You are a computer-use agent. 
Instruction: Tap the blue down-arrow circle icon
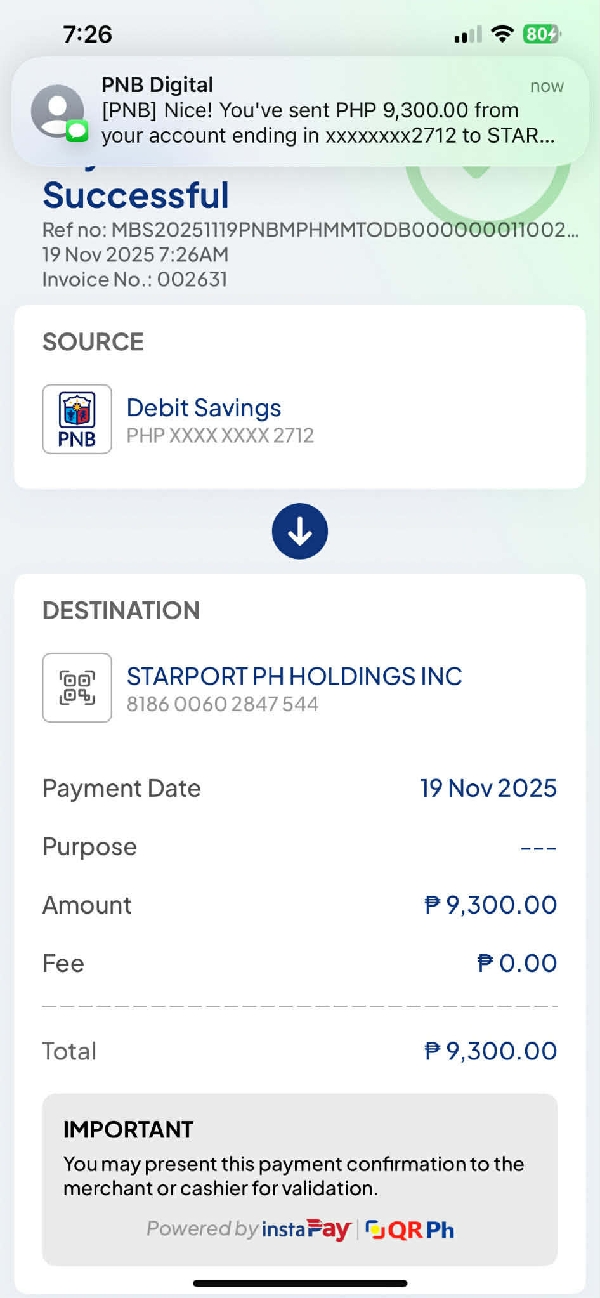(300, 531)
